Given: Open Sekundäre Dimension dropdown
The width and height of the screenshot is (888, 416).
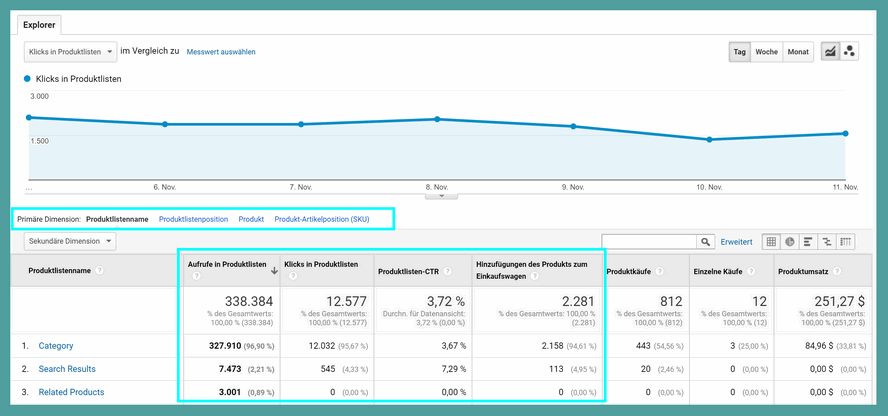Looking at the screenshot, I should 70,241.
